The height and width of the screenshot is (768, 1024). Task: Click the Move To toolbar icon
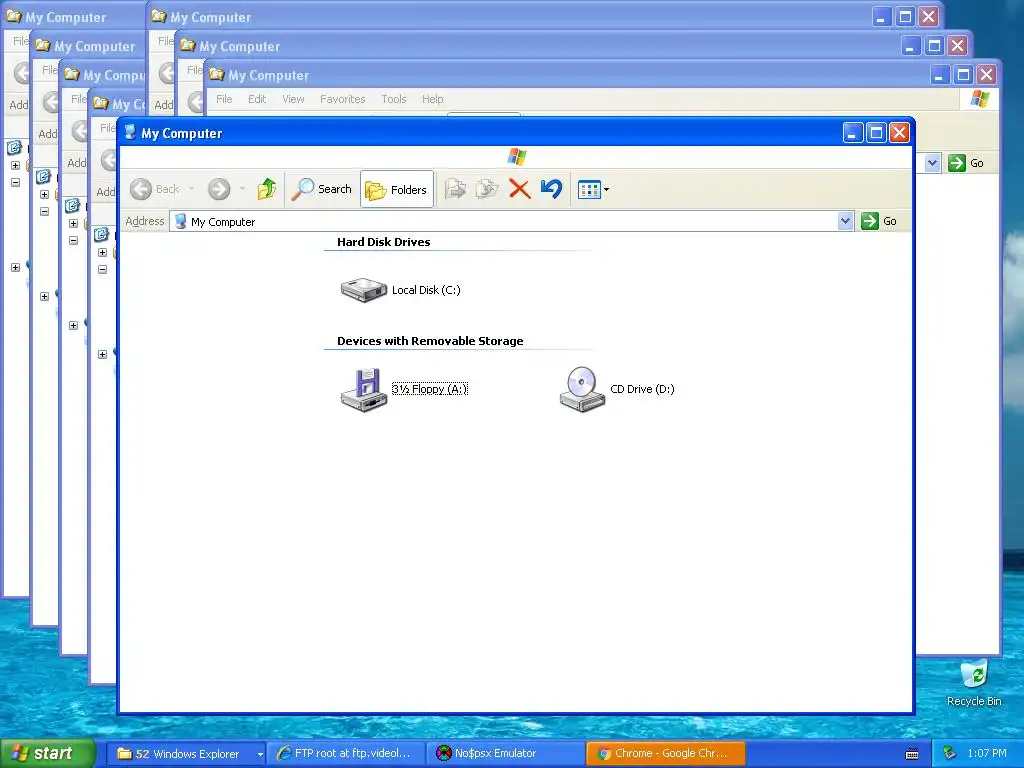click(x=455, y=189)
